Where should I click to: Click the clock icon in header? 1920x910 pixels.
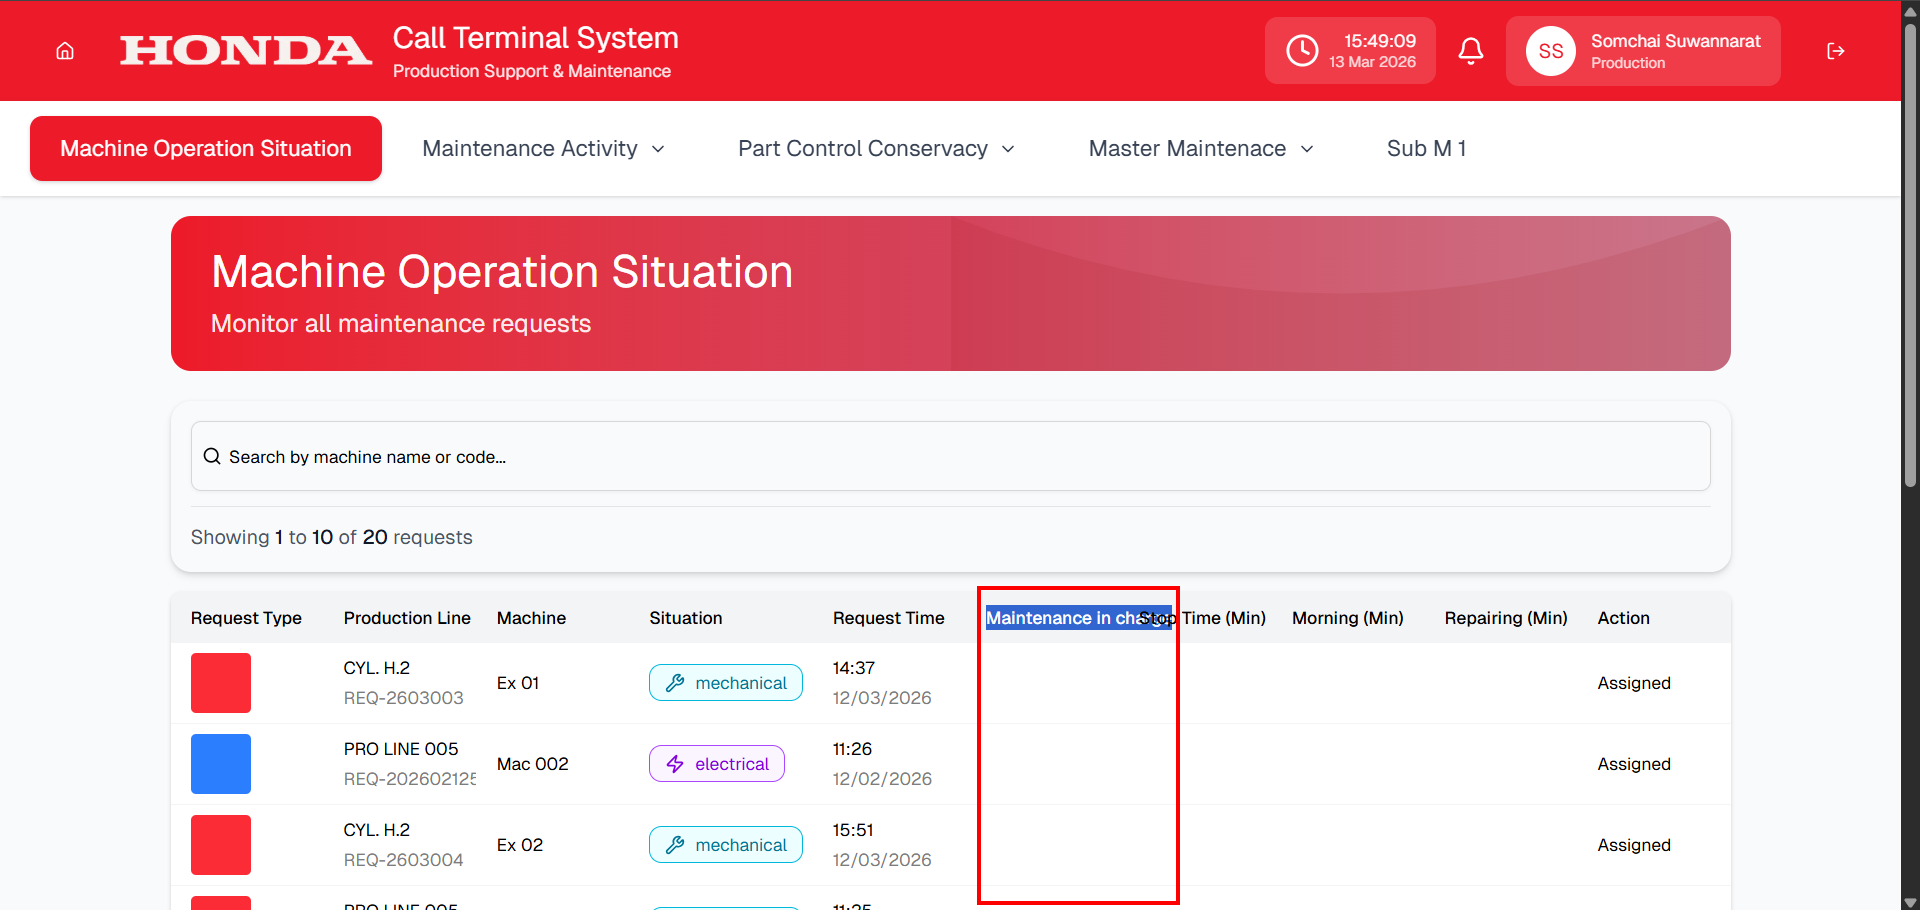[x=1302, y=51]
